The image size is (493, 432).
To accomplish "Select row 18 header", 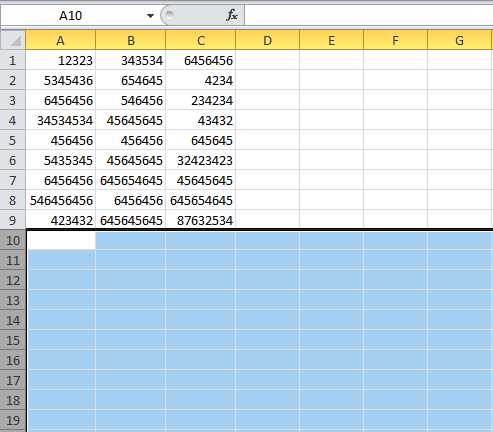I will coord(13,400).
